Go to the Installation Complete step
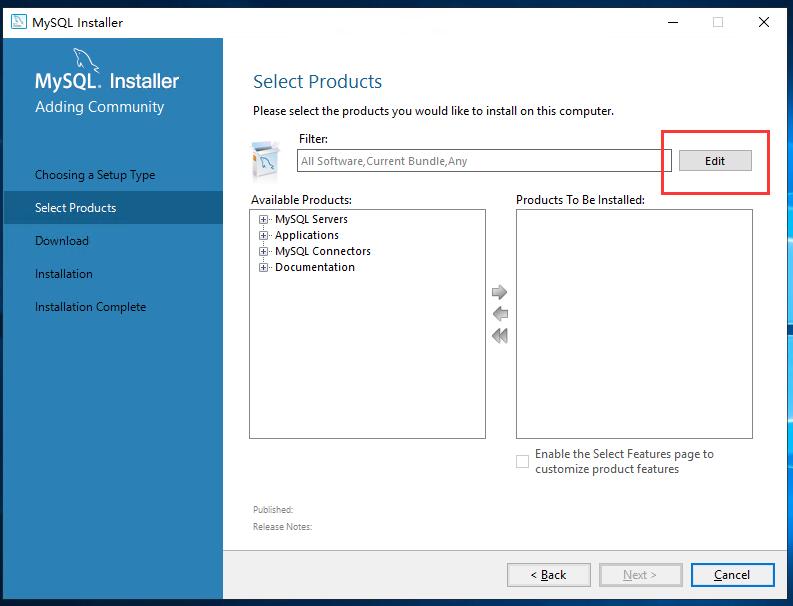The width and height of the screenshot is (793, 606). pyautogui.click(x=91, y=307)
